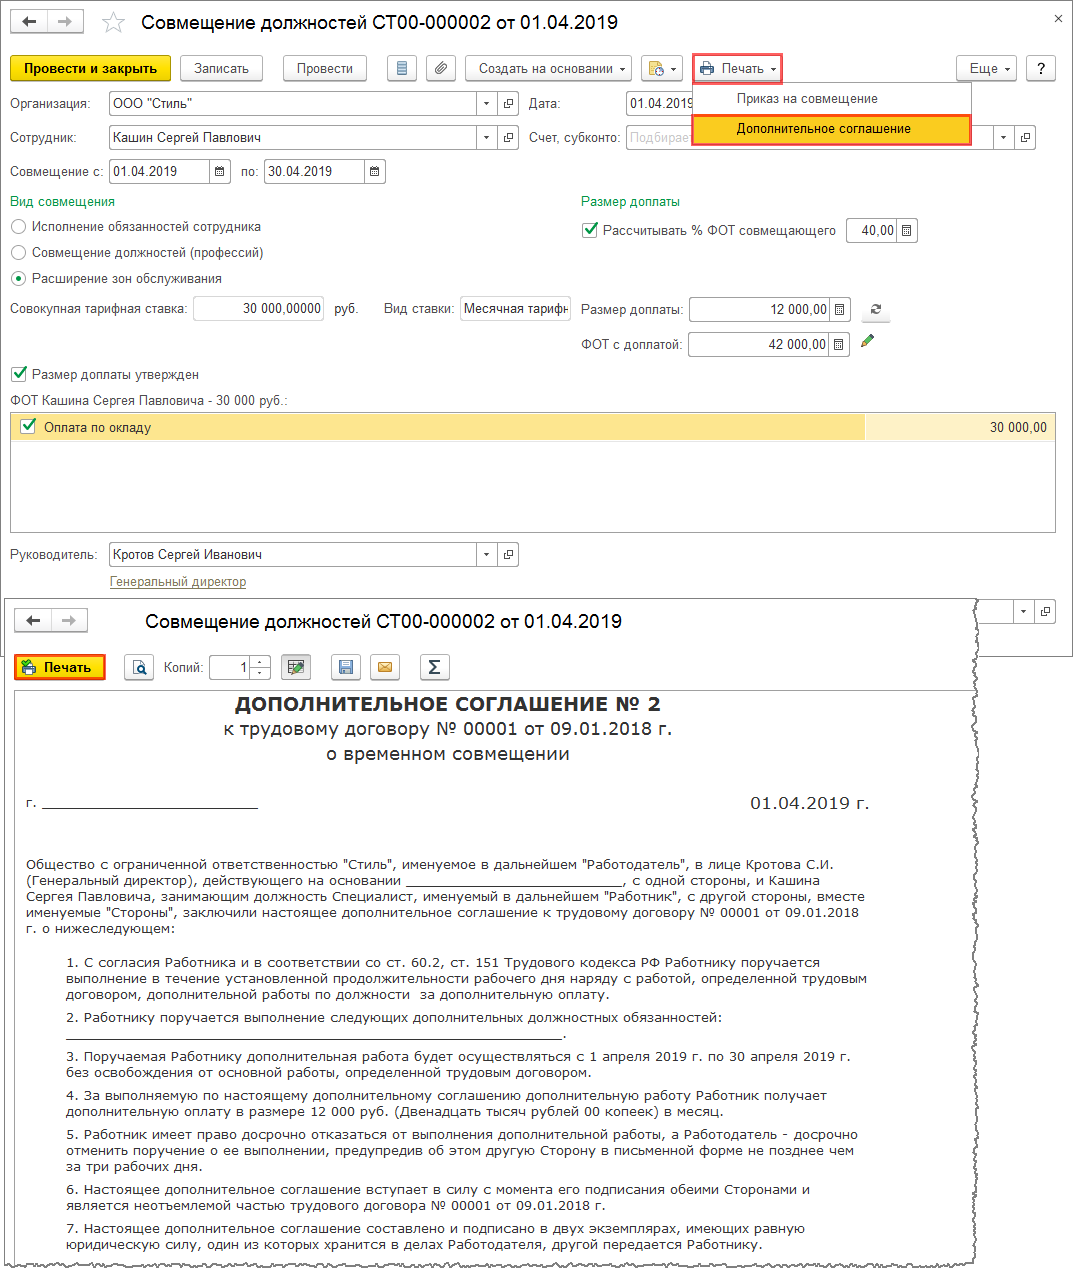
Task: Save the agreement with the diskette icon
Action: 346,667
